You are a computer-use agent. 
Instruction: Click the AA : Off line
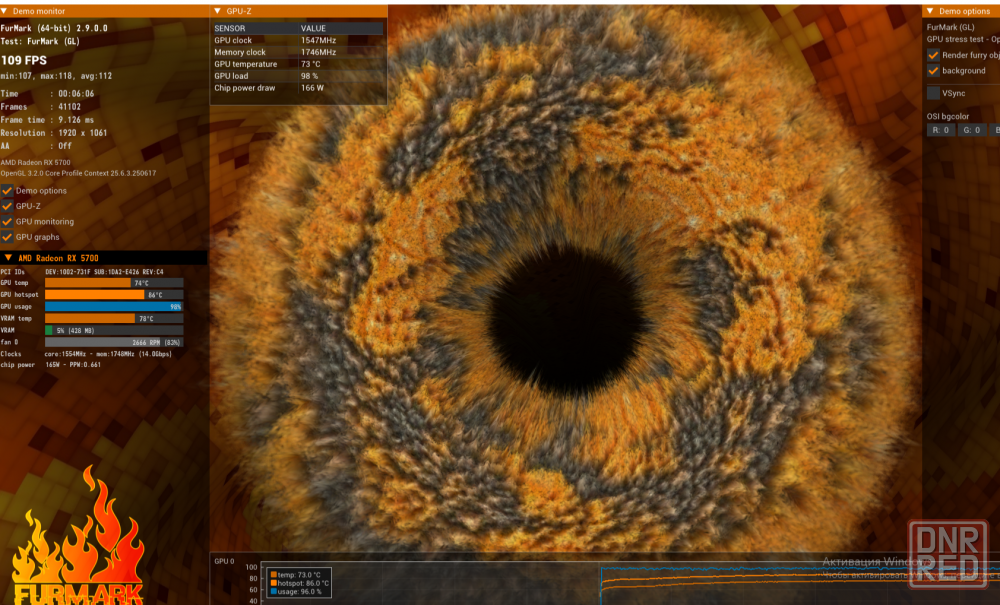tap(36, 146)
